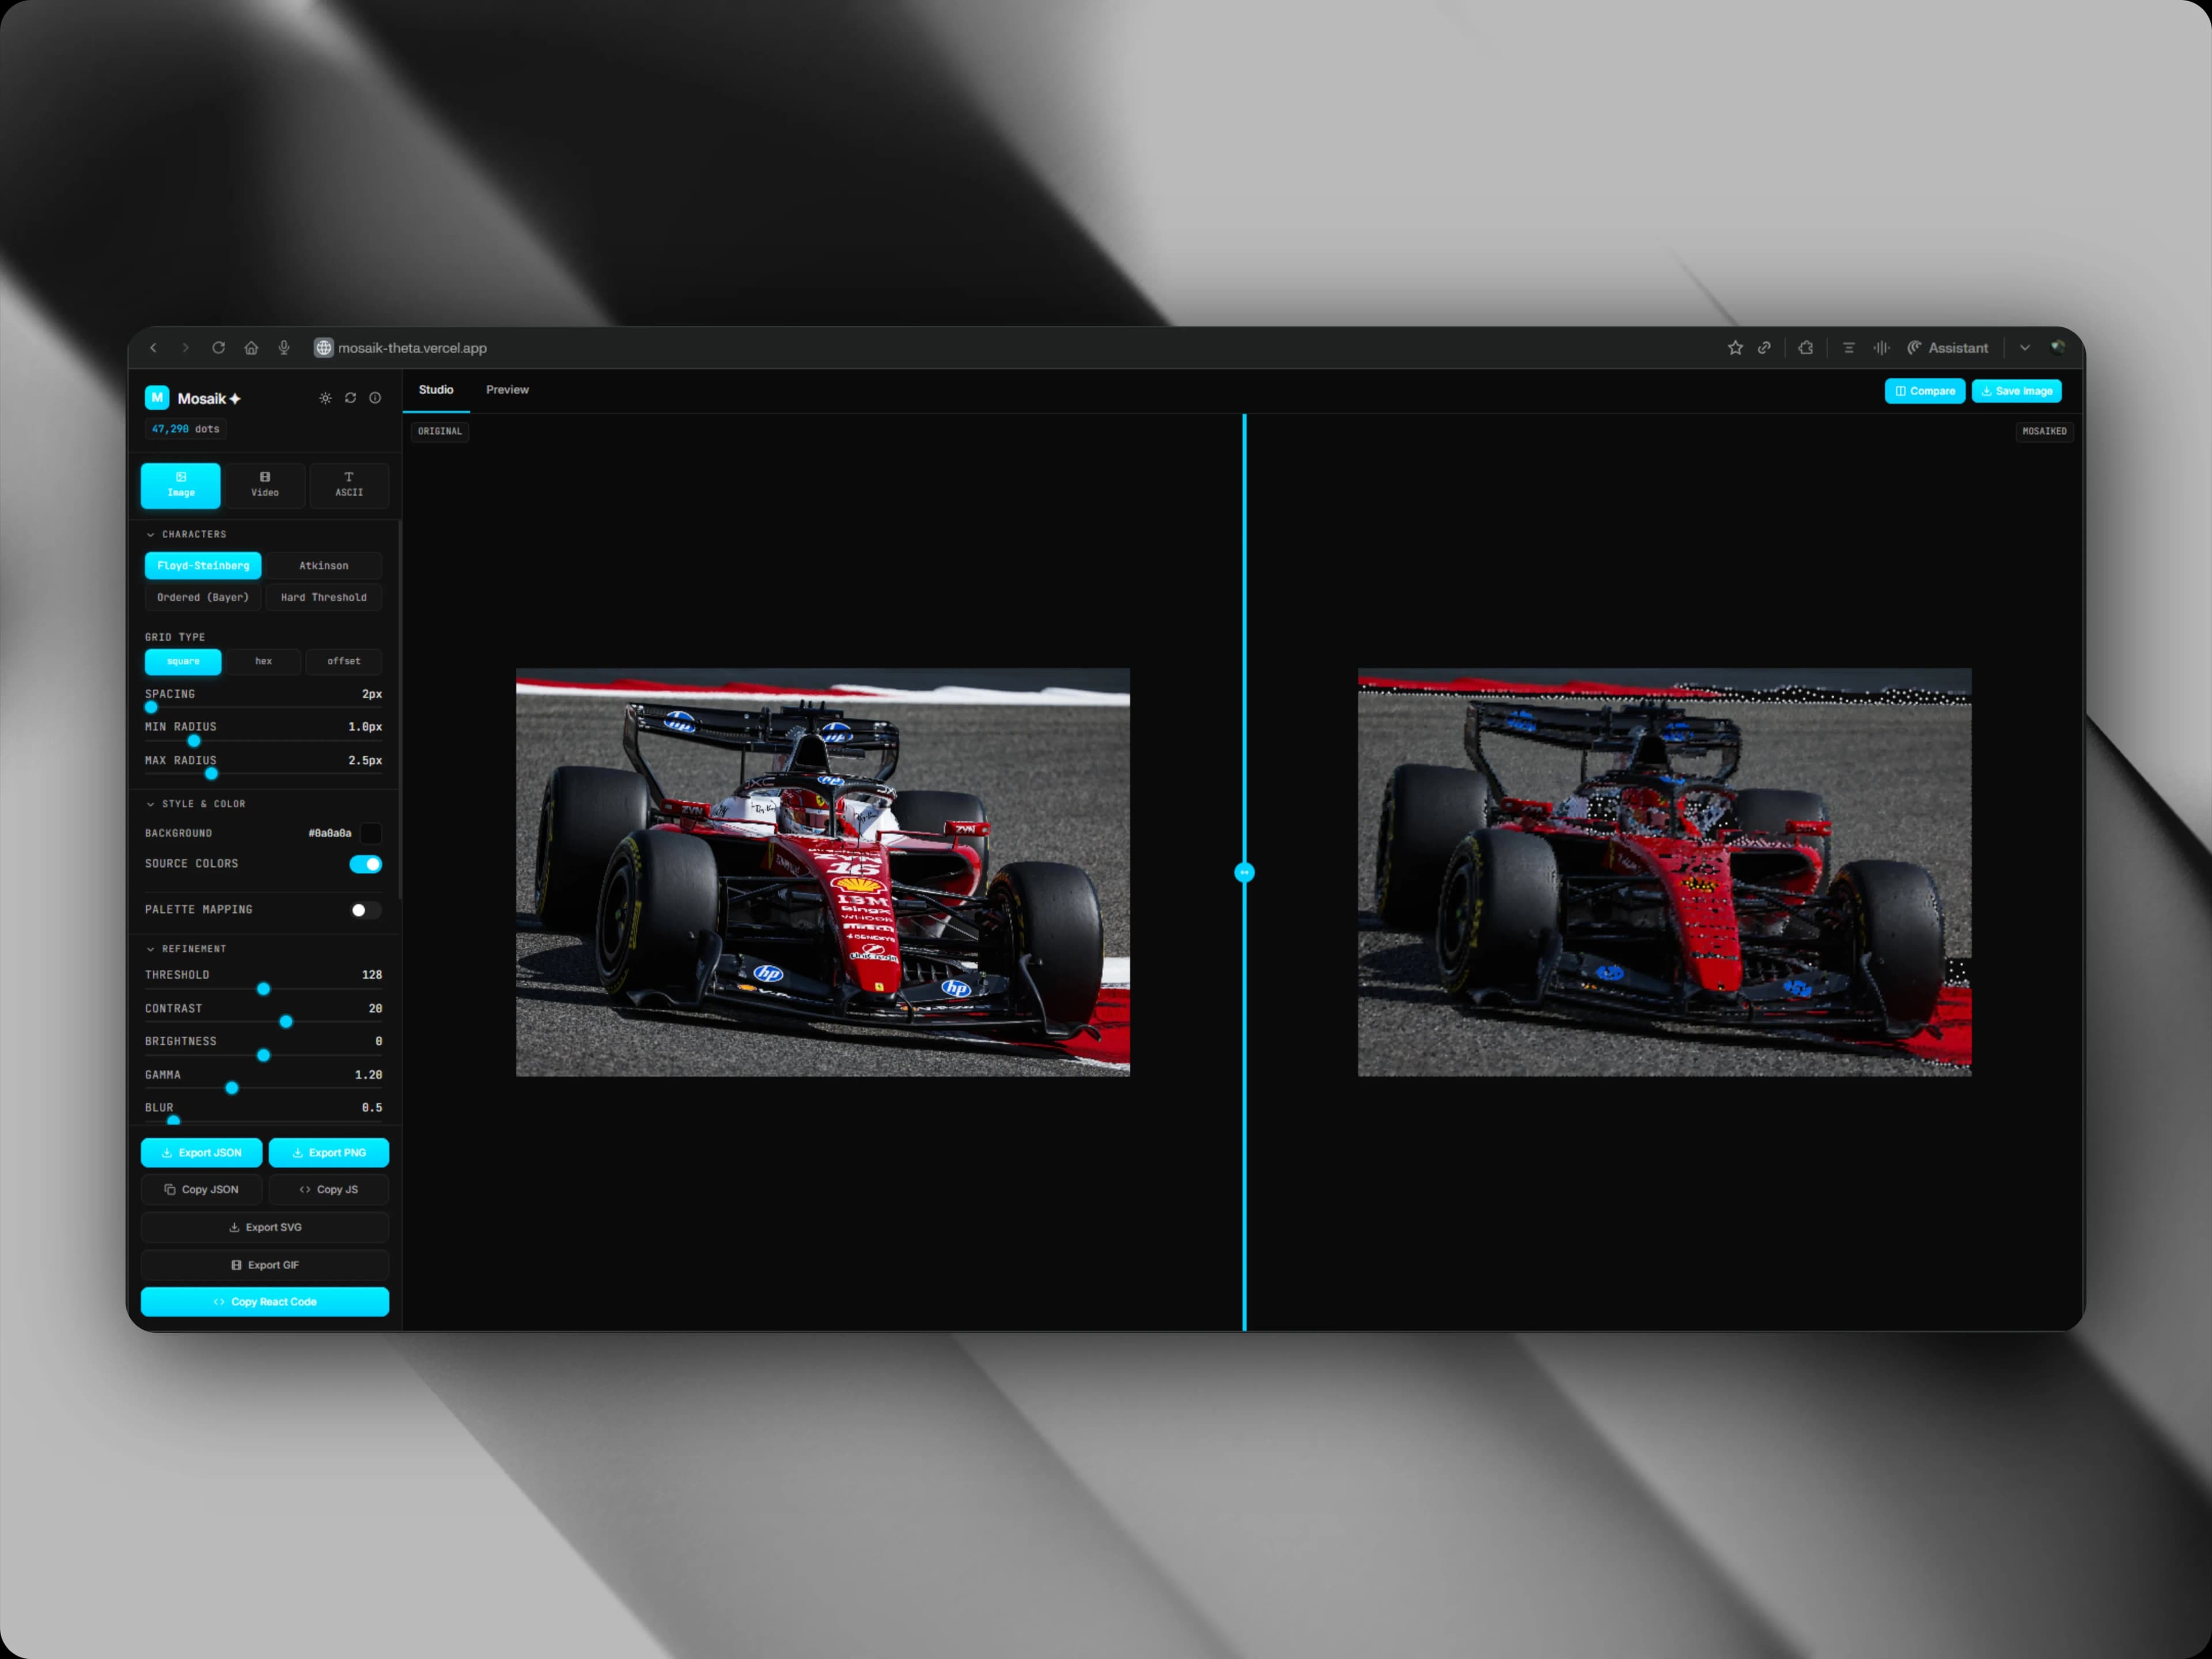The width and height of the screenshot is (2212, 1659).
Task: Switch to Video mode
Action: (264, 484)
